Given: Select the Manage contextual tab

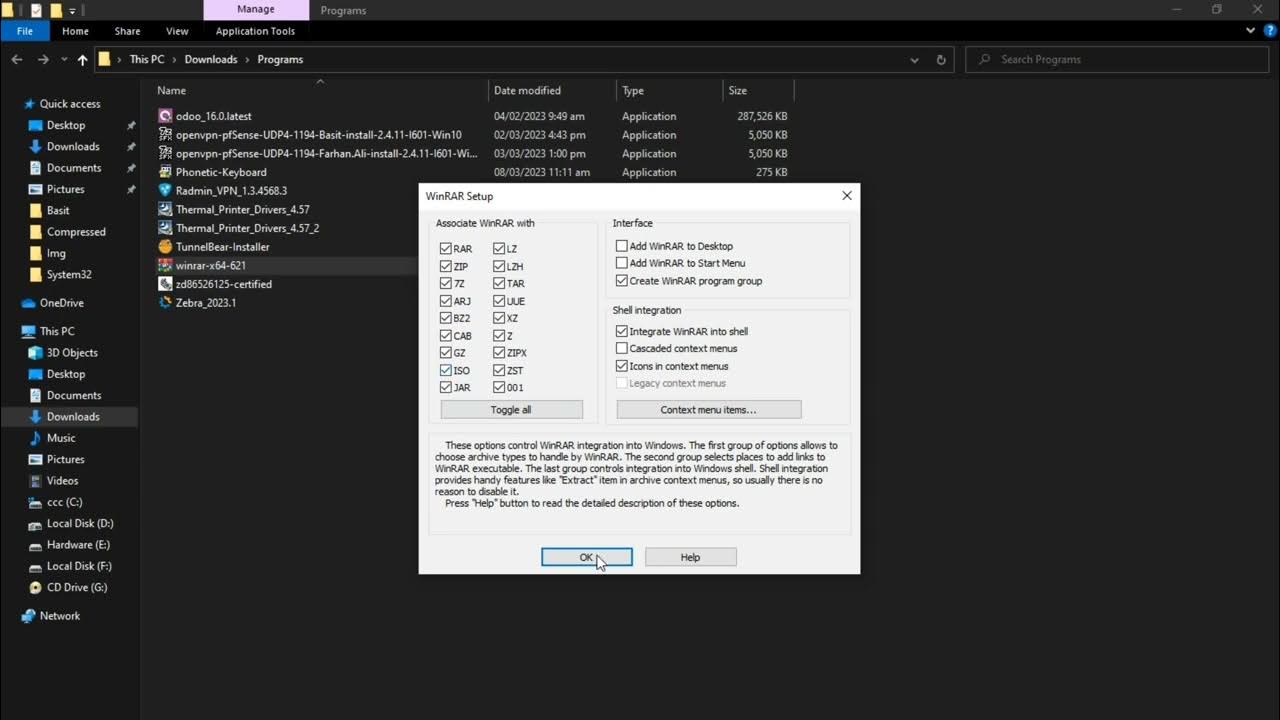Looking at the screenshot, I should (255, 9).
